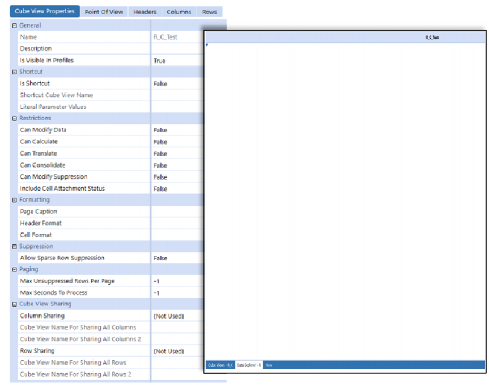Screen dimensions: 489x385
Task: Click the Can Modify Data label
Action: (43, 130)
